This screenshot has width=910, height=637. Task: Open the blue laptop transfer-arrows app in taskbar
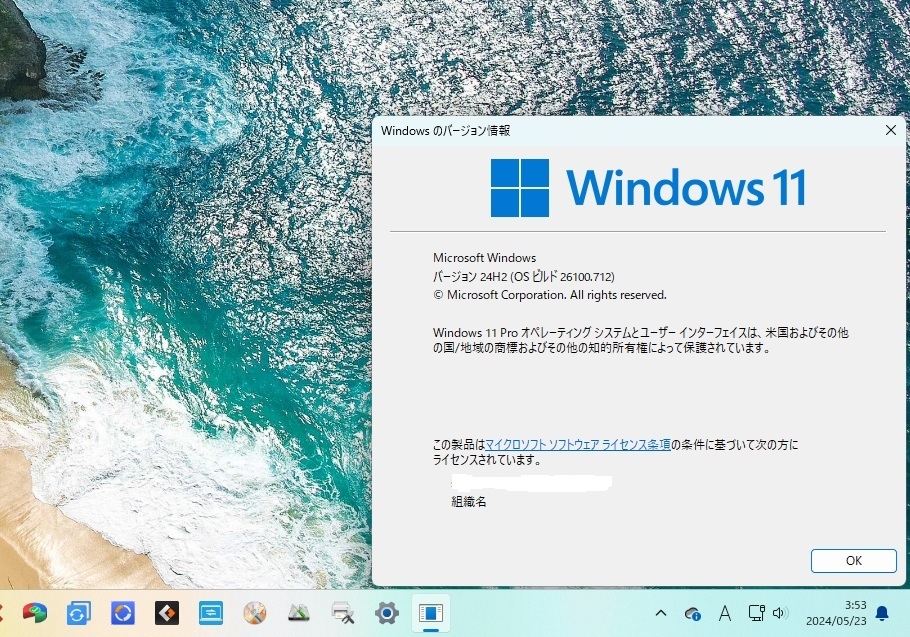tap(211, 613)
